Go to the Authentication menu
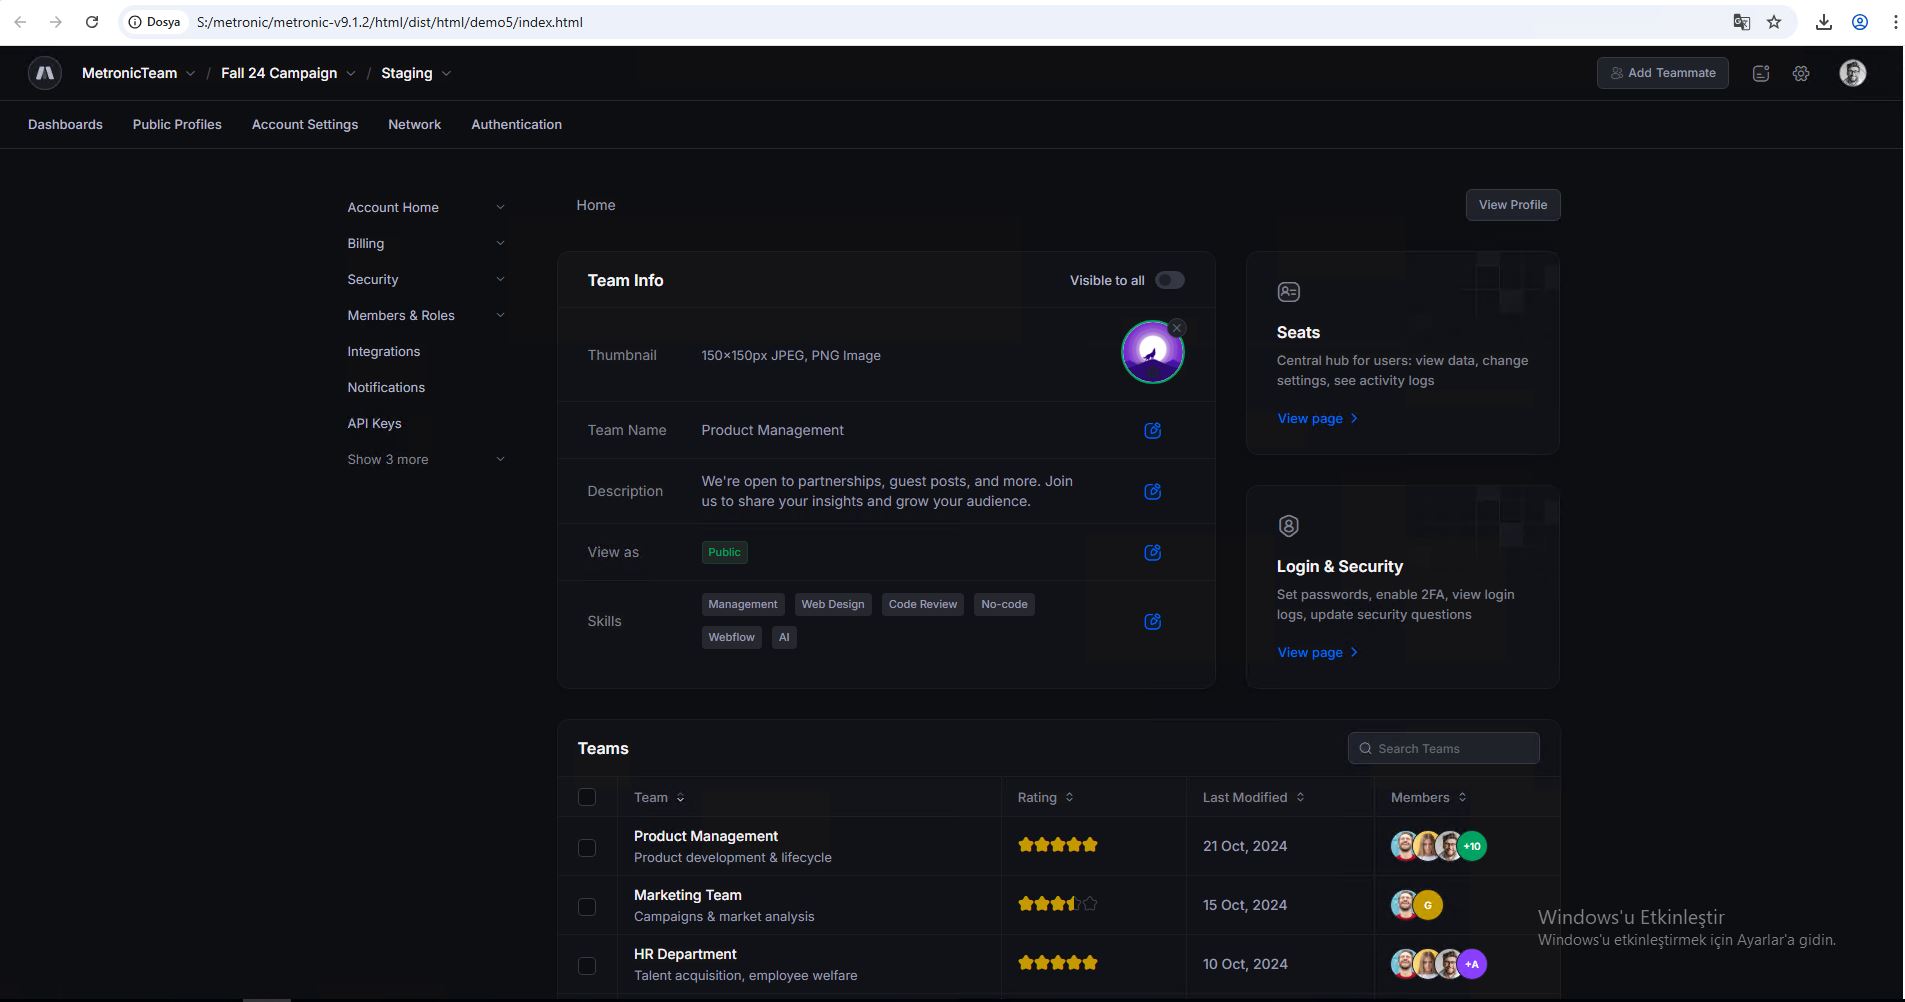Screen dimensions: 1905x1002 pyautogui.click(x=516, y=125)
